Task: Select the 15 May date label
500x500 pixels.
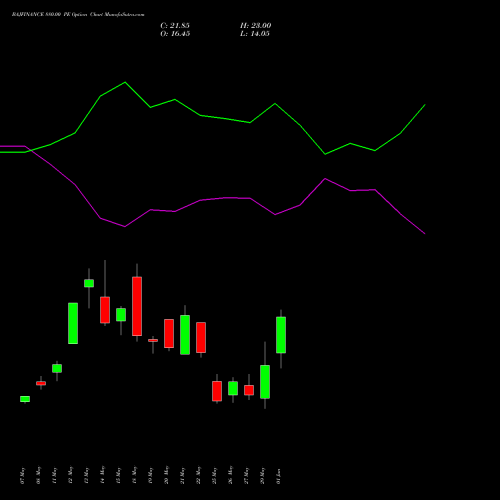Action: coord(118,475)
